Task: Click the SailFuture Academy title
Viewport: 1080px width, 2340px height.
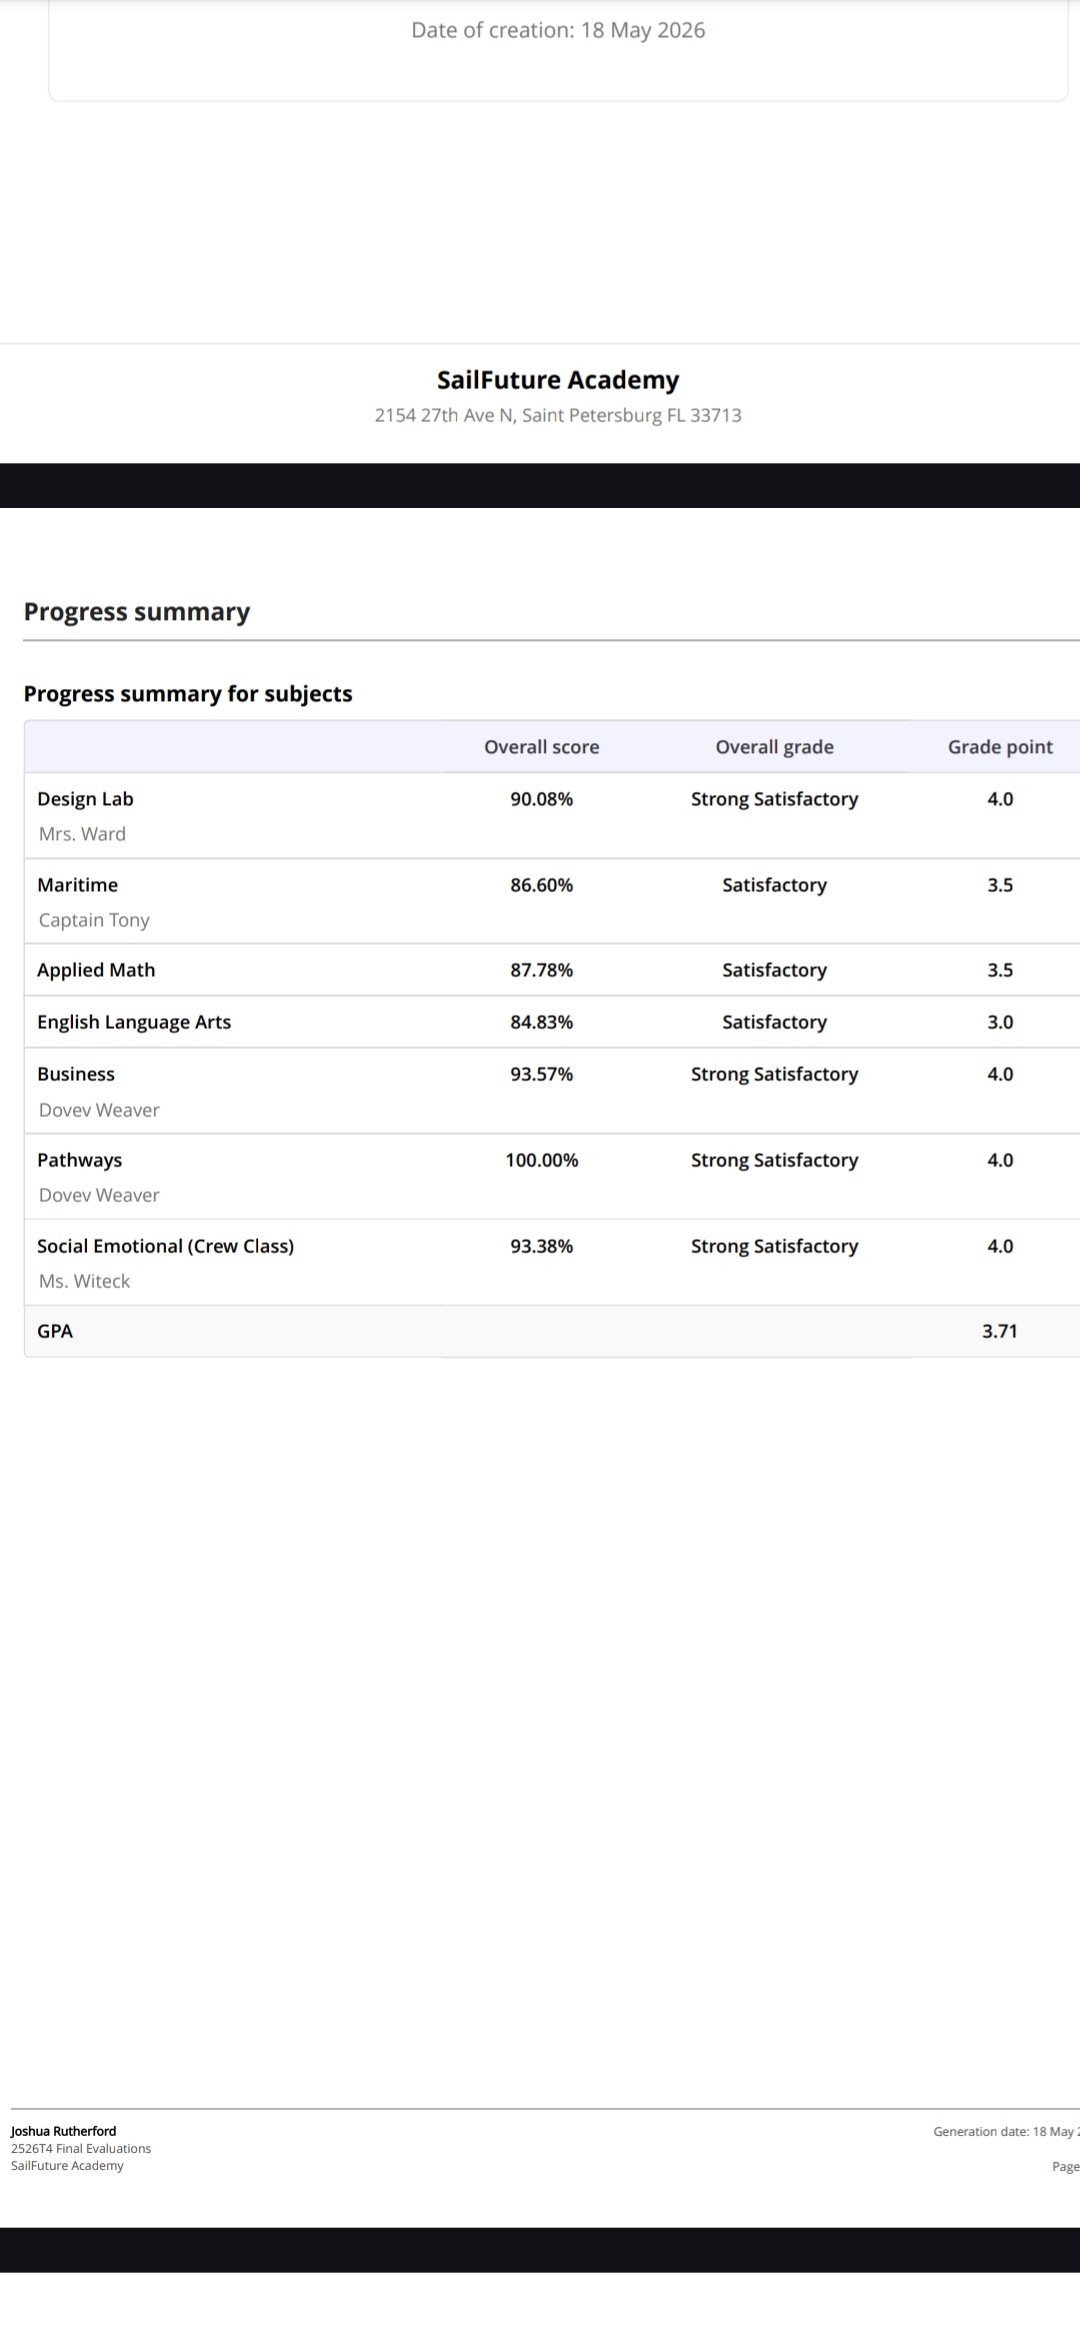Action: 558,380
